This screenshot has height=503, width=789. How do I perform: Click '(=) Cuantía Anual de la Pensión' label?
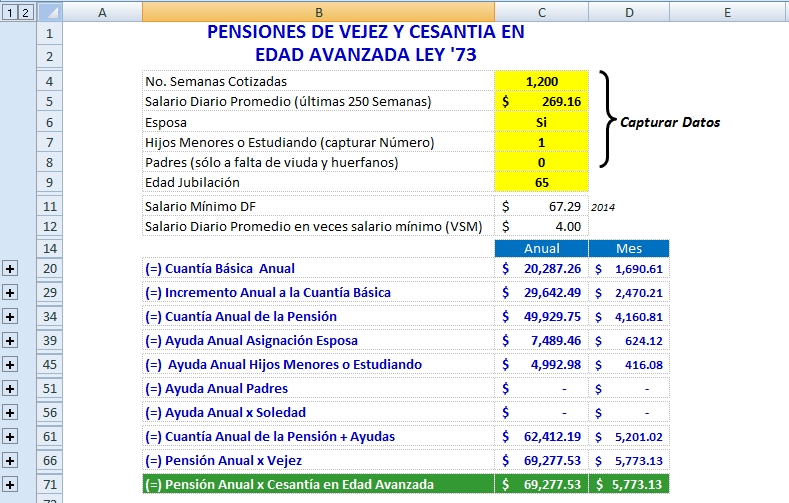(x=241, y=317)
